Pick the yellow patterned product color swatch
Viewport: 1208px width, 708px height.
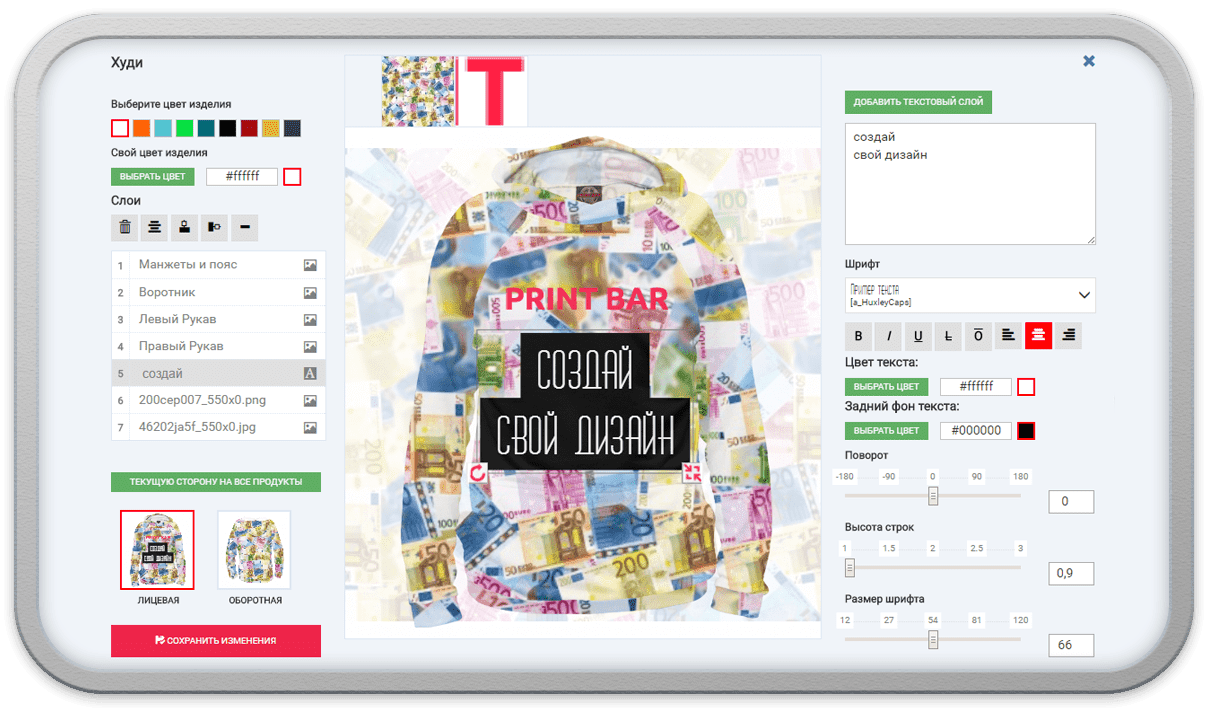coord(270,128)
